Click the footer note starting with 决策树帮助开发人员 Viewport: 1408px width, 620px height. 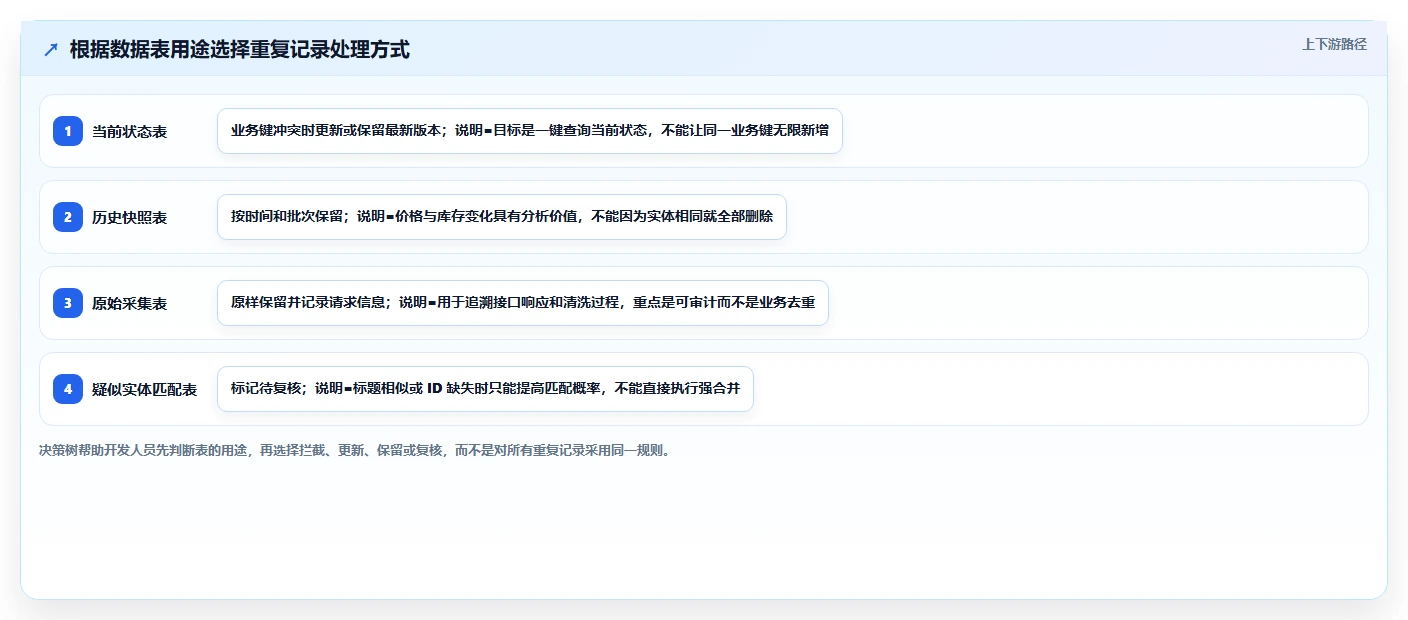pyautogui.click(x=354, y=450)
